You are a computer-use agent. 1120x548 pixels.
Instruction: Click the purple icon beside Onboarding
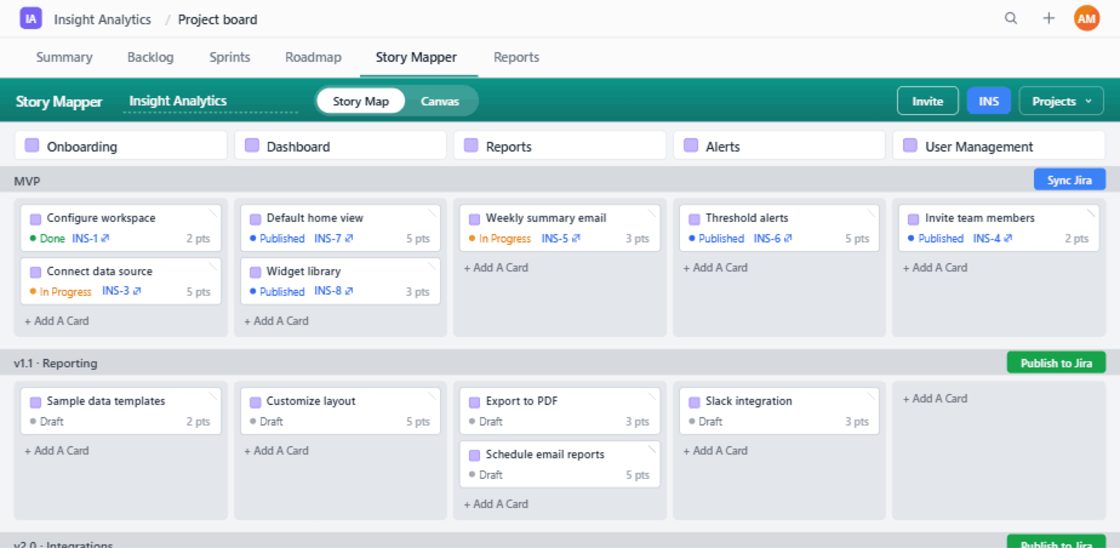click(31, 146)
